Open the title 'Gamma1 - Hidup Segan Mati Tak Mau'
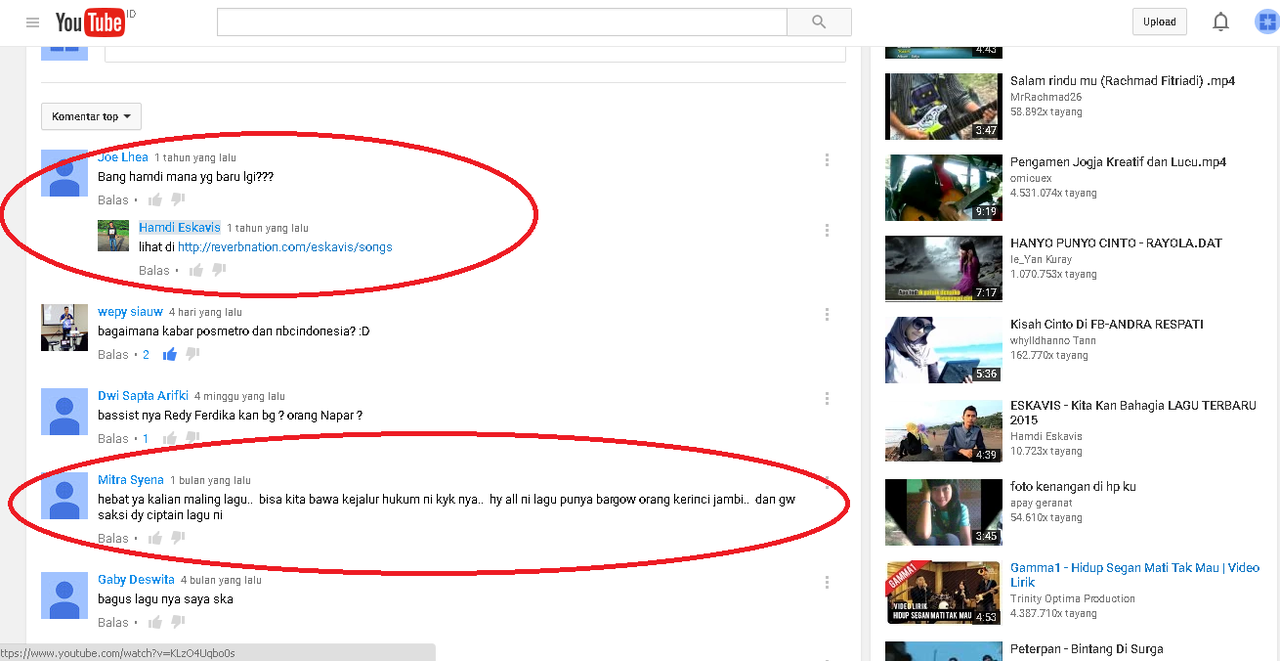The height and width of the screenshot is (661, 1280). tap(1135, 575)
